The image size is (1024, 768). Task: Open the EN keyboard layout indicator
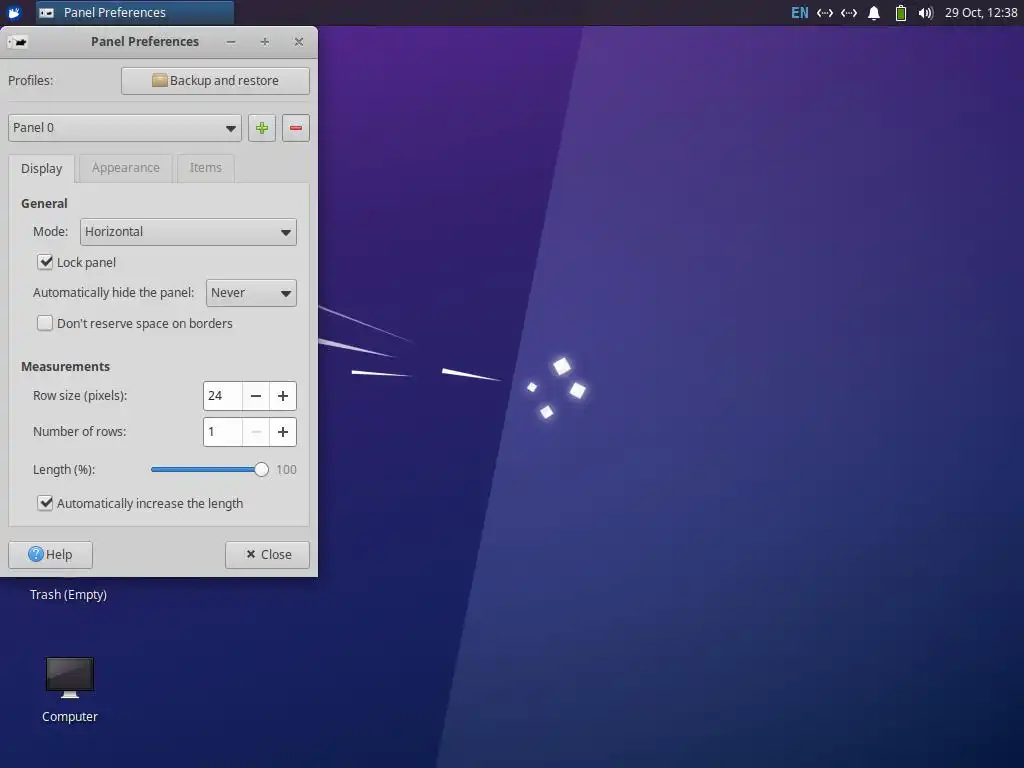[799, 12]
